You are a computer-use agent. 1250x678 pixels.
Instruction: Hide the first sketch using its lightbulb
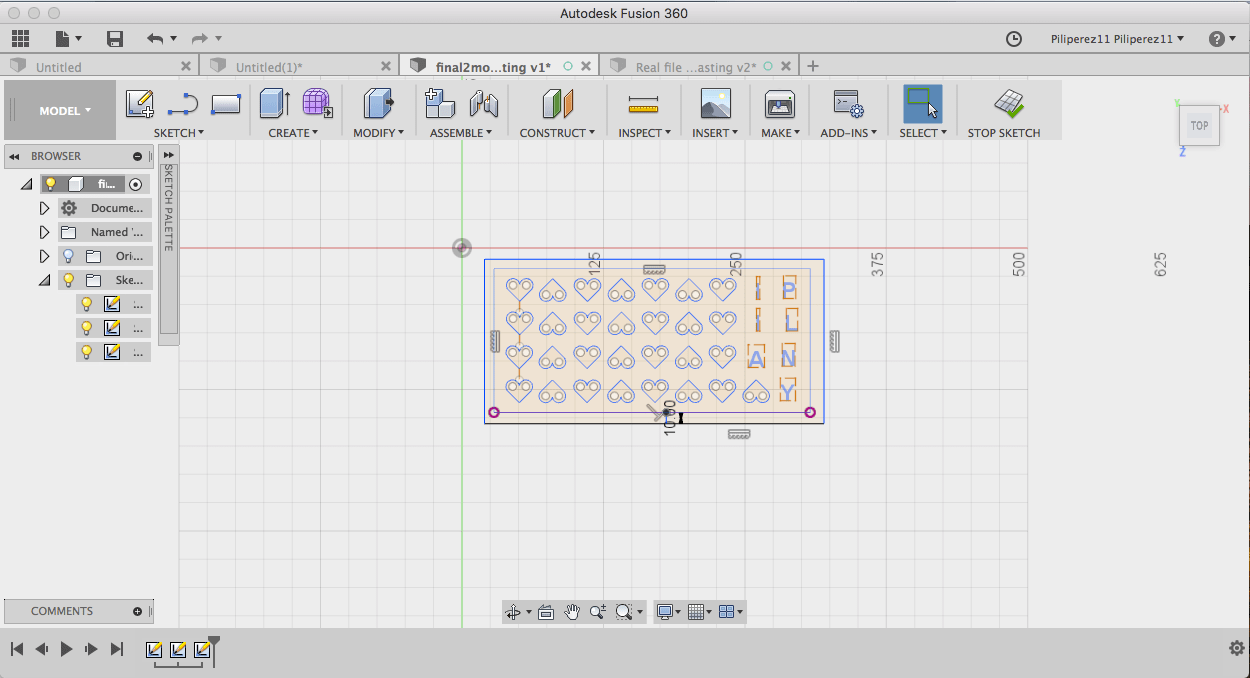point(87,304)
